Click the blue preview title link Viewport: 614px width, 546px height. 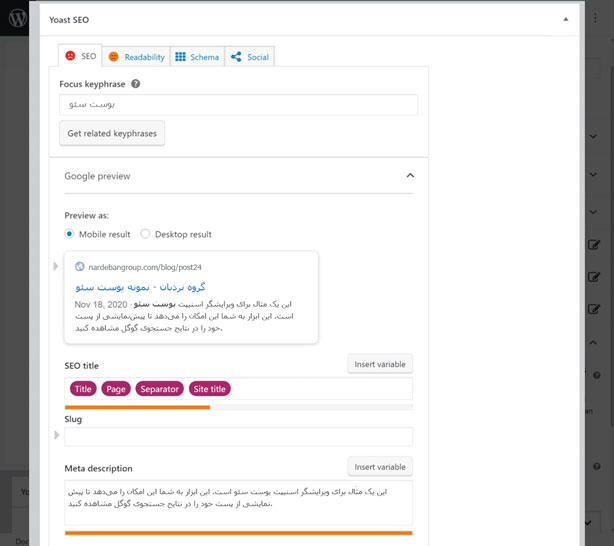click(x=140, y=287)
